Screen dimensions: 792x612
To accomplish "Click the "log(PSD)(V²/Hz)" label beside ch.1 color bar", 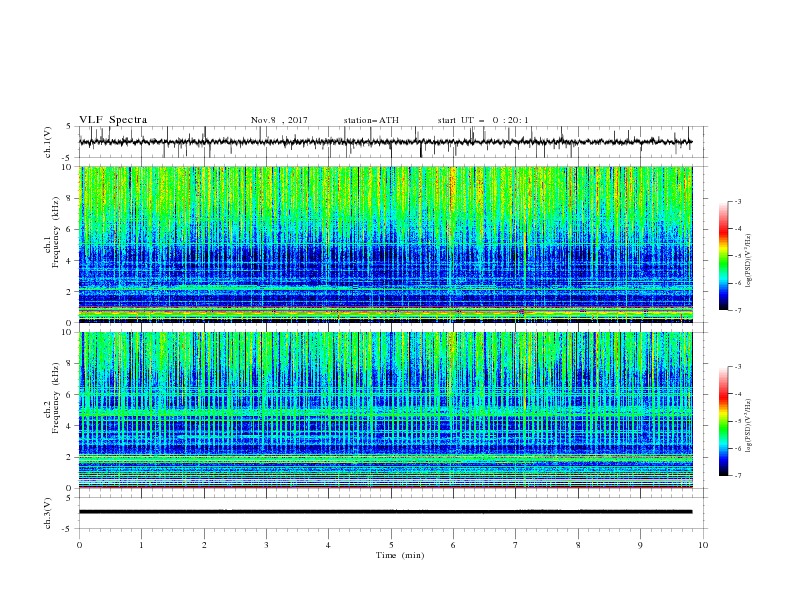I will pyautogui.click(x=749, y=261).
